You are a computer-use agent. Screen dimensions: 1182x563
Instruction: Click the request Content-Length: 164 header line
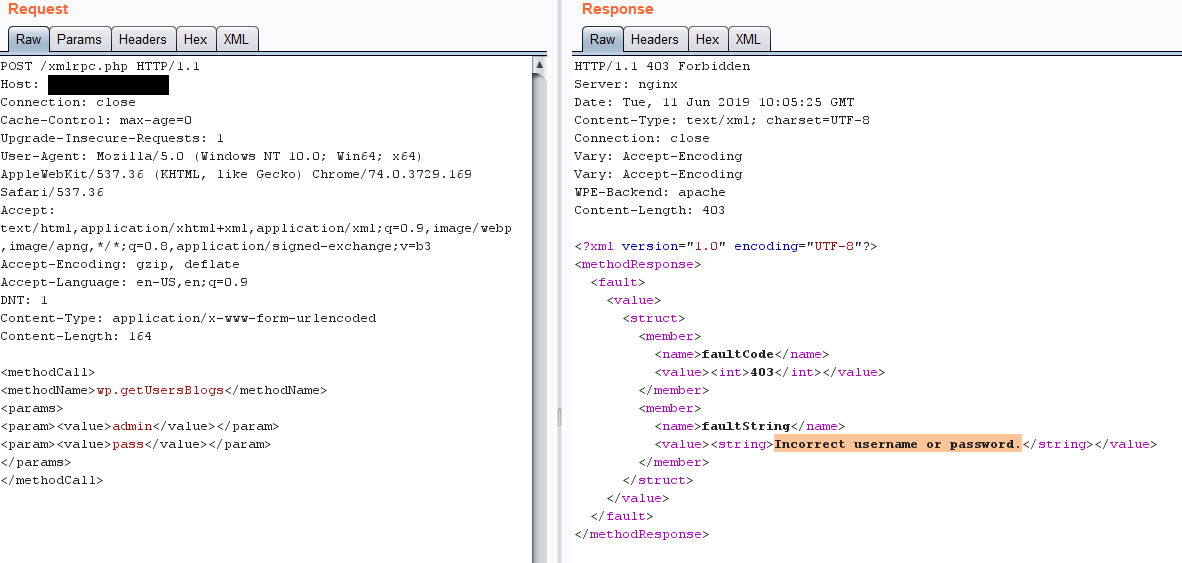coord(76,336)
